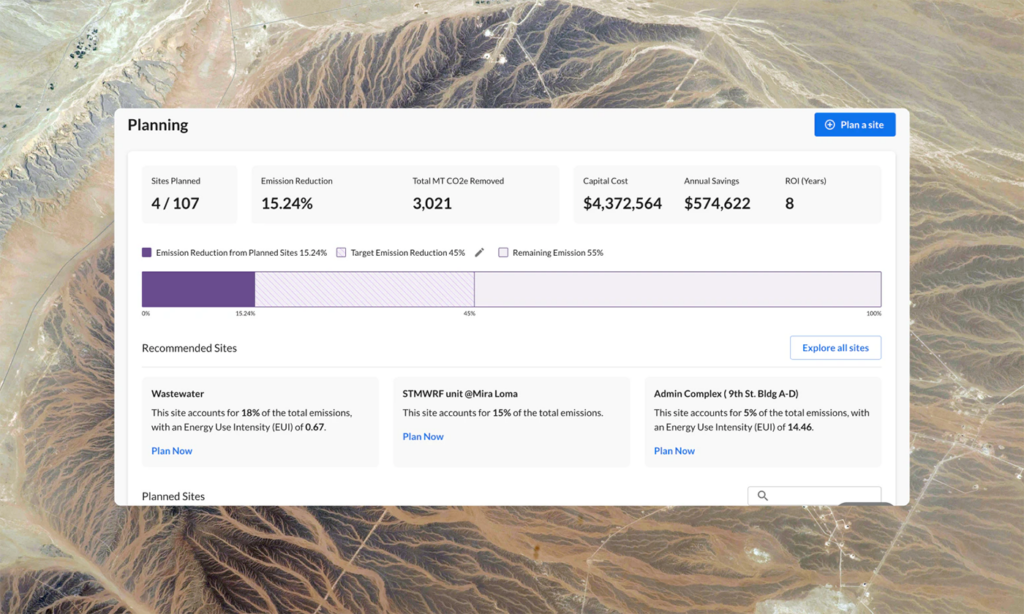This screenshot has height=614, width=1024.
Task: Click the Remaining Emission legend square
Action: (x=503, y=253)
